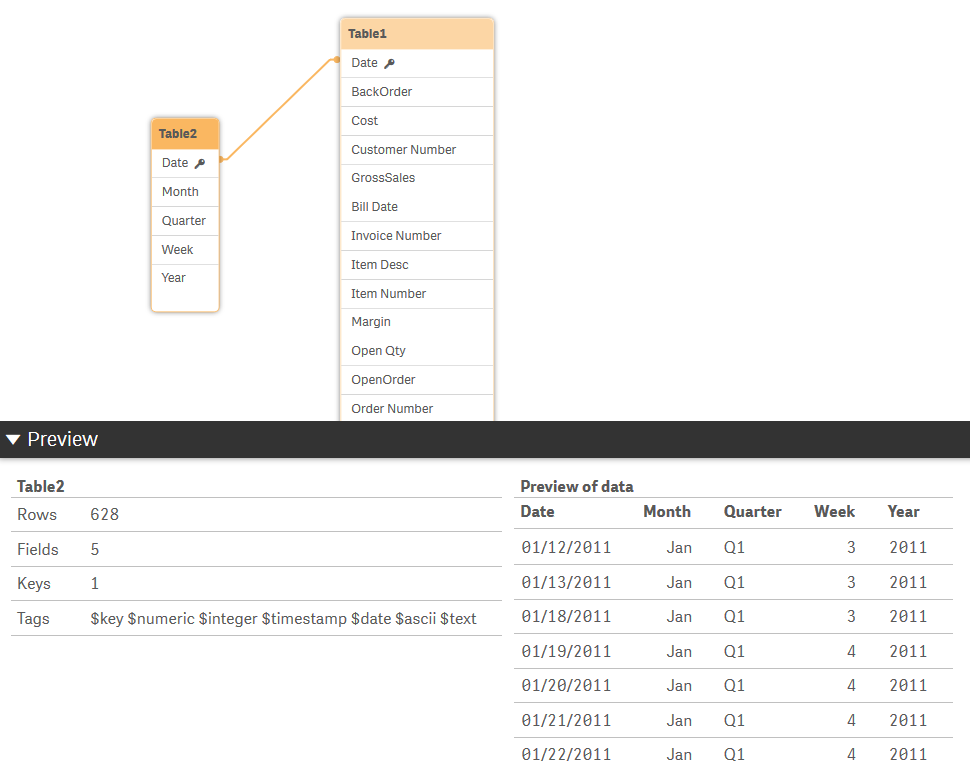Select the Table1 header
970x782 pixels.
click(417, 34)
